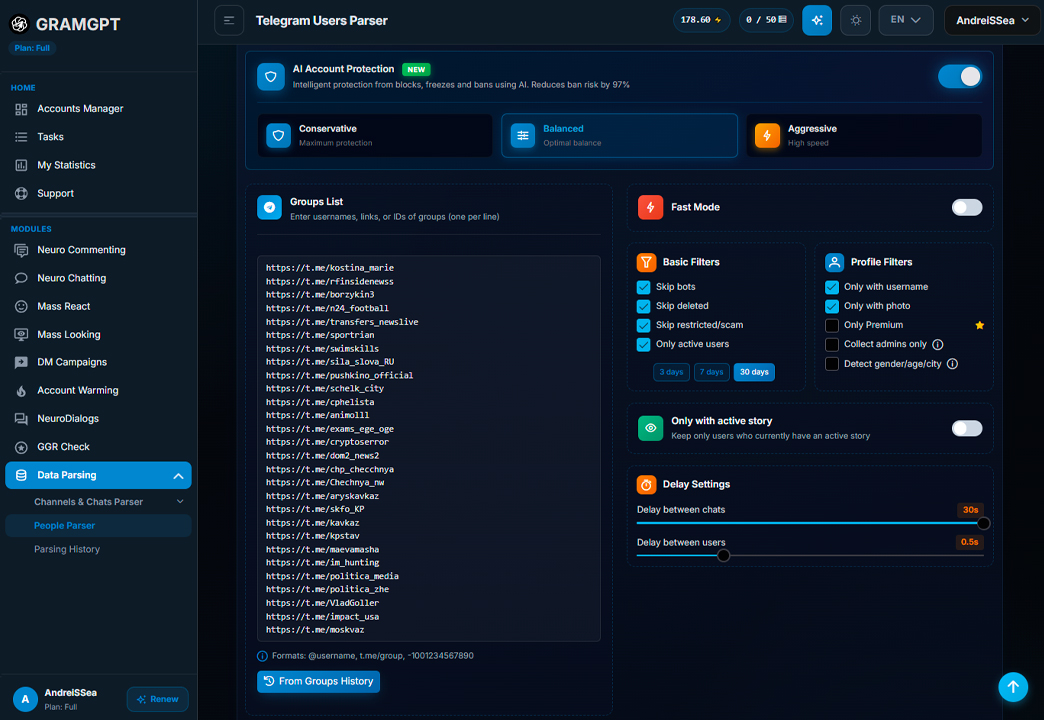
Task: Uncheck Only with photo checkbox
Action: 832,306
